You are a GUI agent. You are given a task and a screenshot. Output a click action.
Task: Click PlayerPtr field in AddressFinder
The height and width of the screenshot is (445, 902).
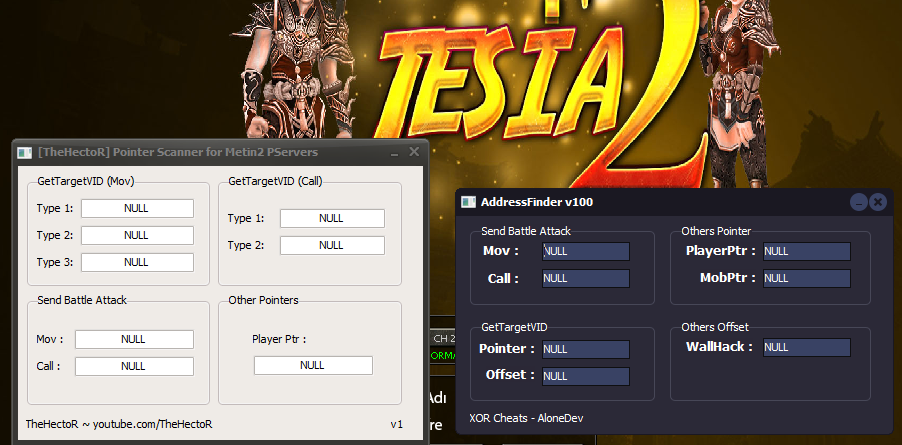click(x=807, y=251)
